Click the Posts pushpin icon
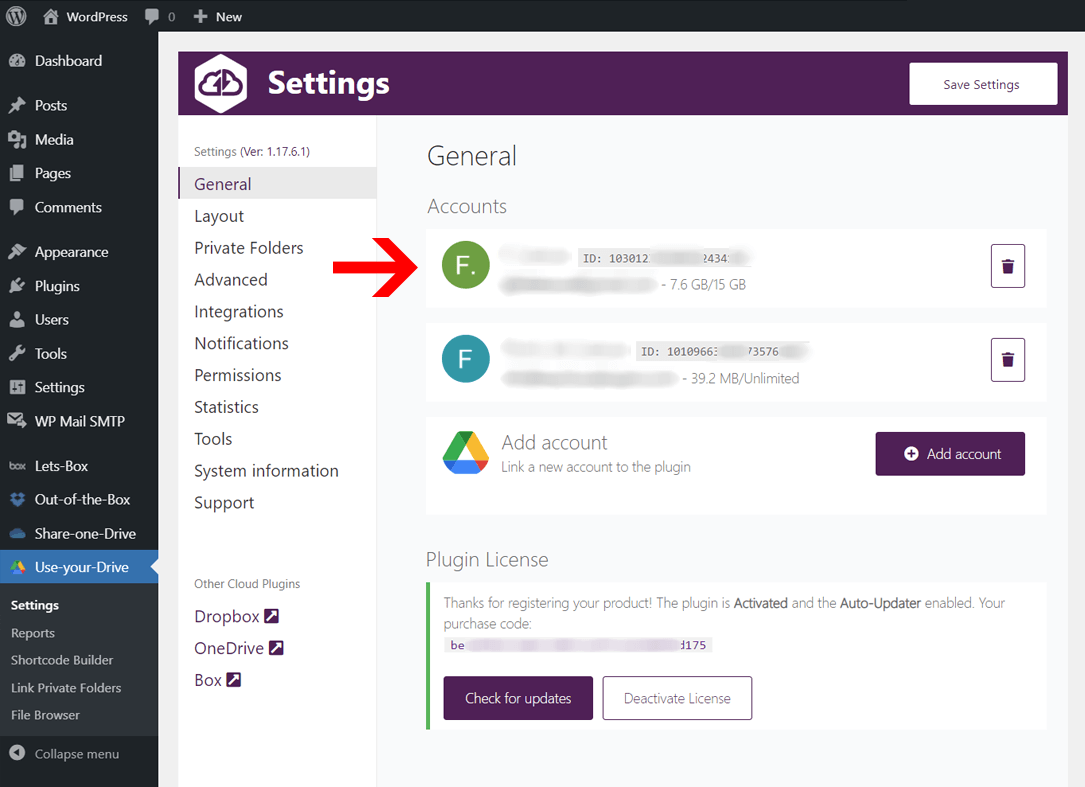 (x=17, y=105)
